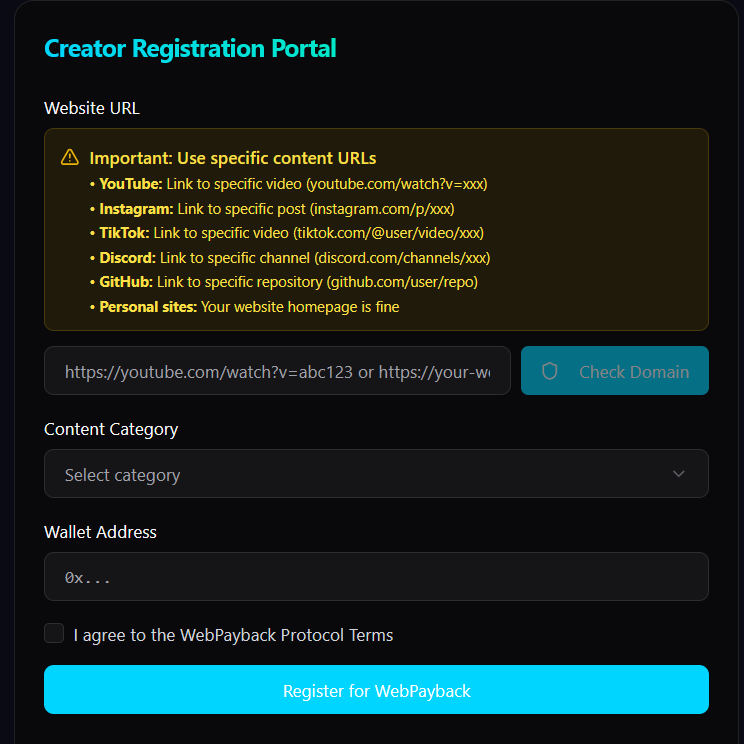Click the YouTube URL guideline line

[x=288, y=184]
